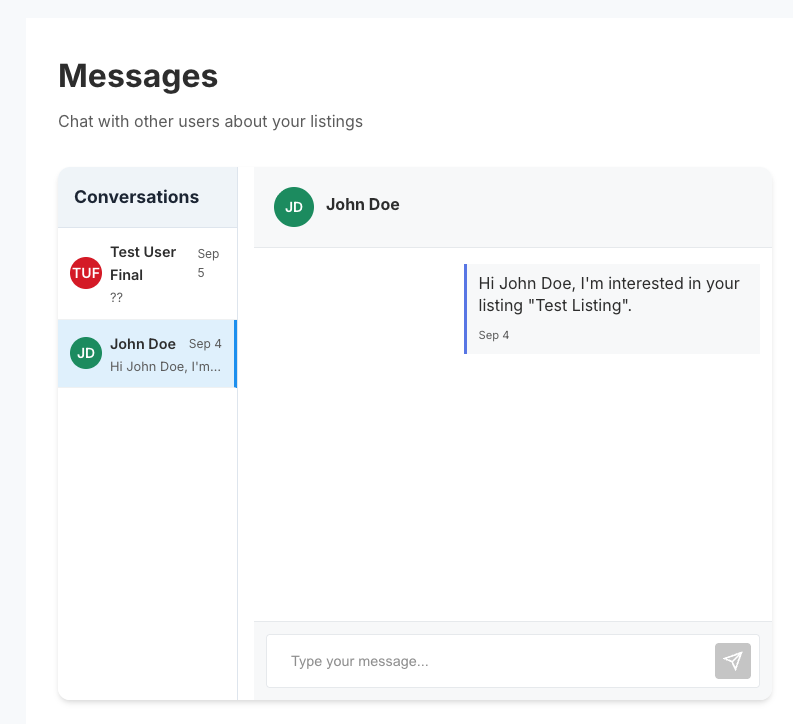This screenshot has height=724, width=793.
Task: Click the blue selection bar on John Doe's row
Action: point(235,353)
